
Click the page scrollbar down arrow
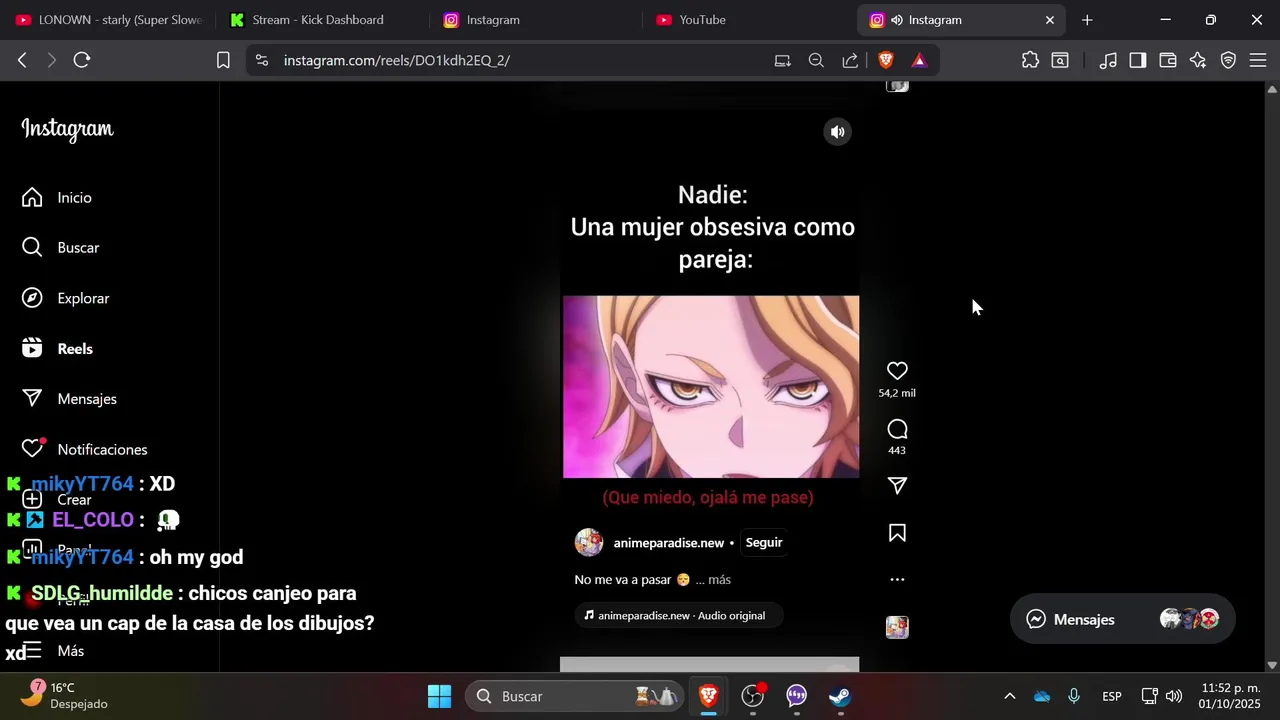tap(1272, 665)
